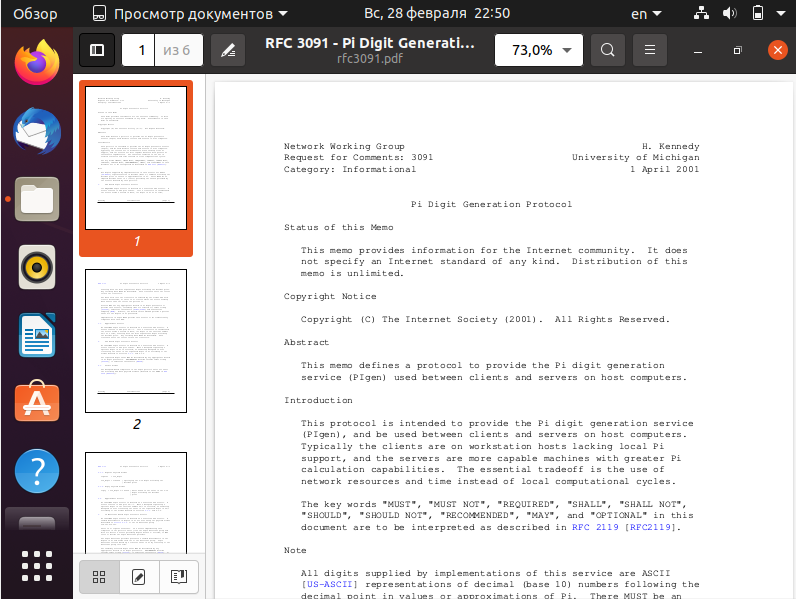Open the Просмотр документов app menu
Image resolution: width=796 pixels, height=599 pixels.
click(190, 14)
